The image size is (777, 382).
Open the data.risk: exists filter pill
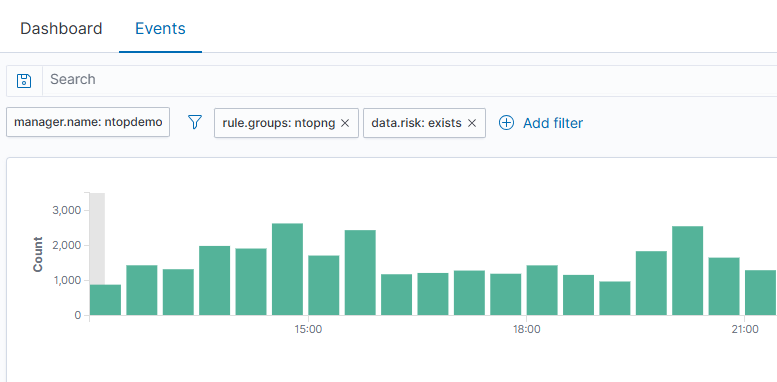point(416,123)
